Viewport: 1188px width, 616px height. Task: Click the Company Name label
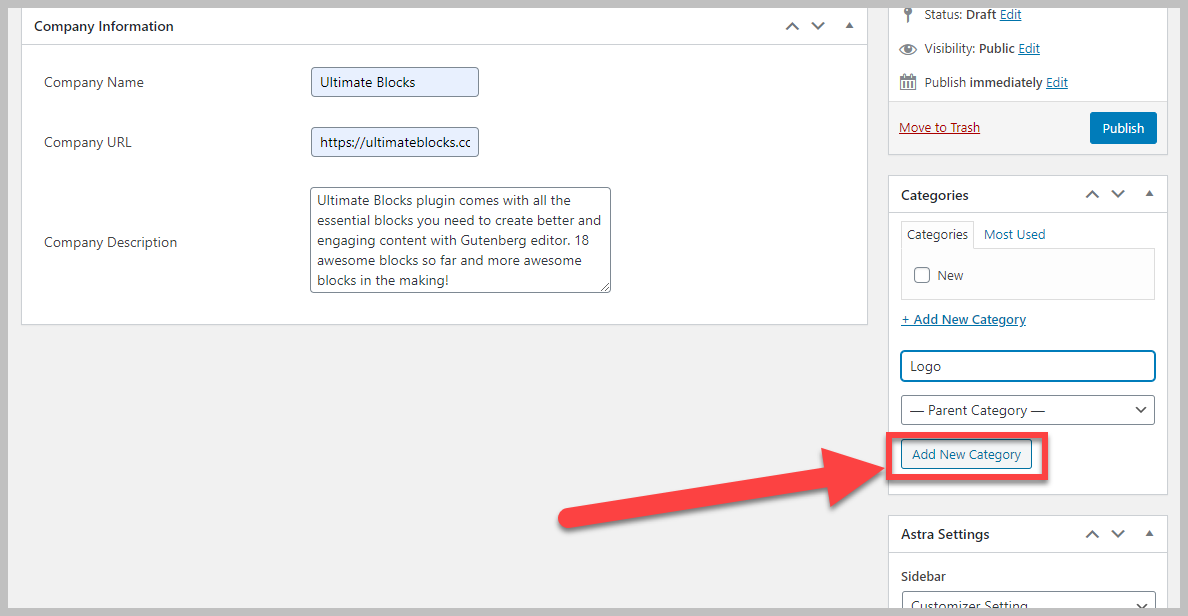click(94, 83)
